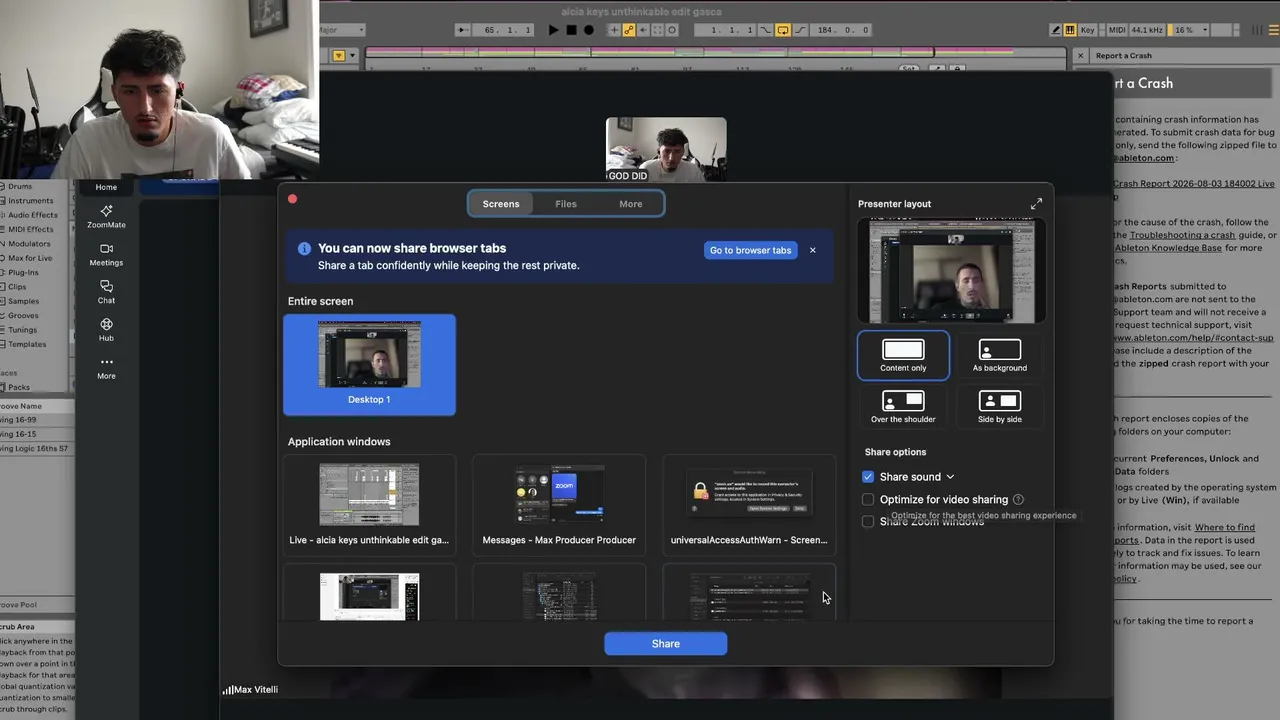Toggle Ableton computer MIDI keyboard

point(1070,30)
